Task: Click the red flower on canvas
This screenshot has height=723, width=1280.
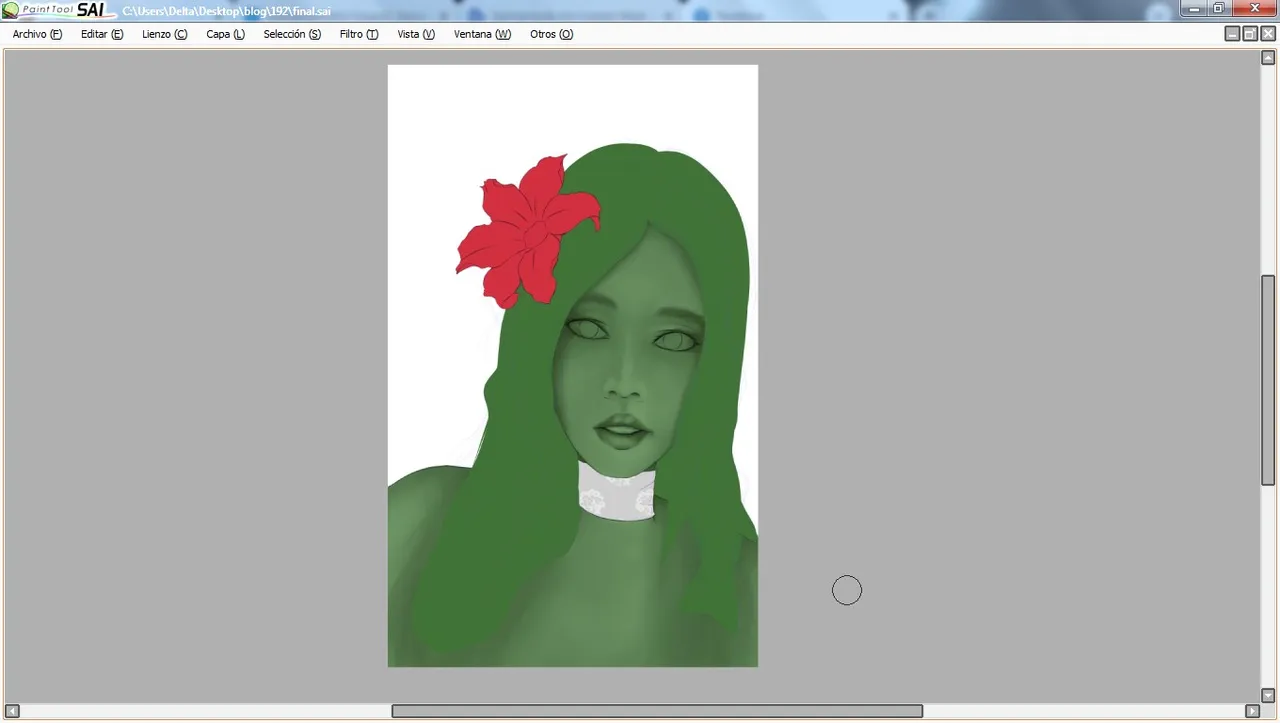Action: click(x=528, y=232)
